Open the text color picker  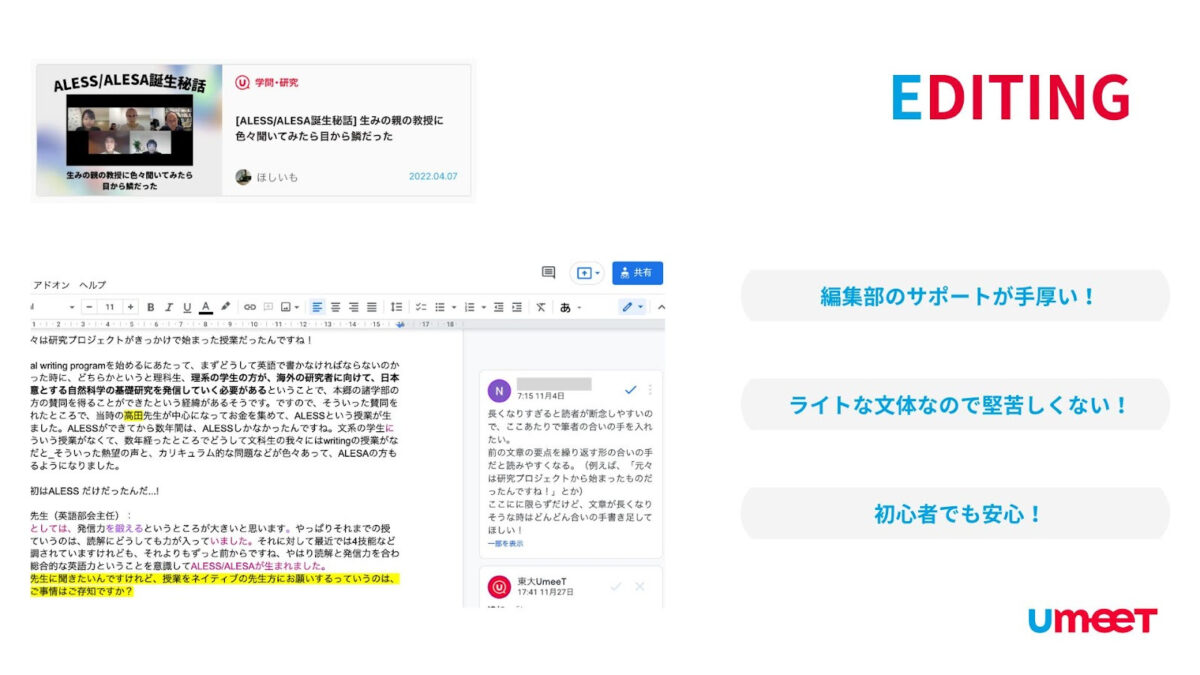click(206, 307)
